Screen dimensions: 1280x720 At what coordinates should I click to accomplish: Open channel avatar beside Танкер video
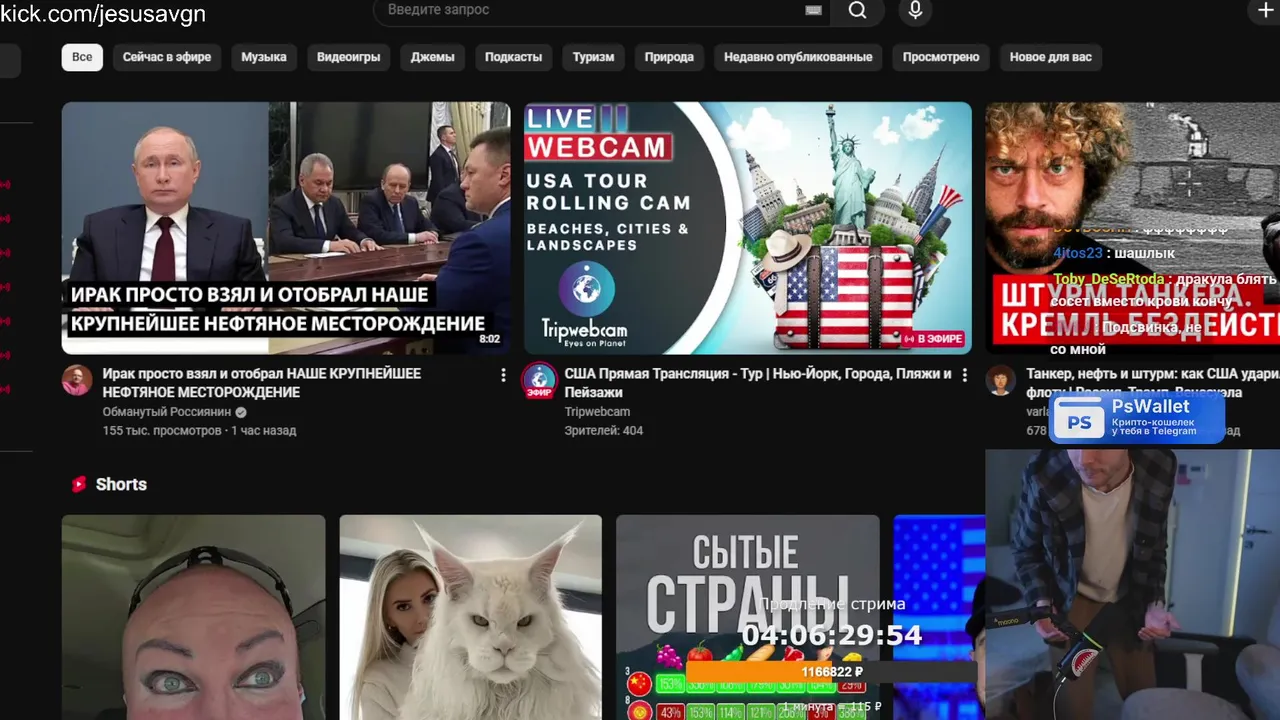pyautogui.click(x=1001, y=380)
